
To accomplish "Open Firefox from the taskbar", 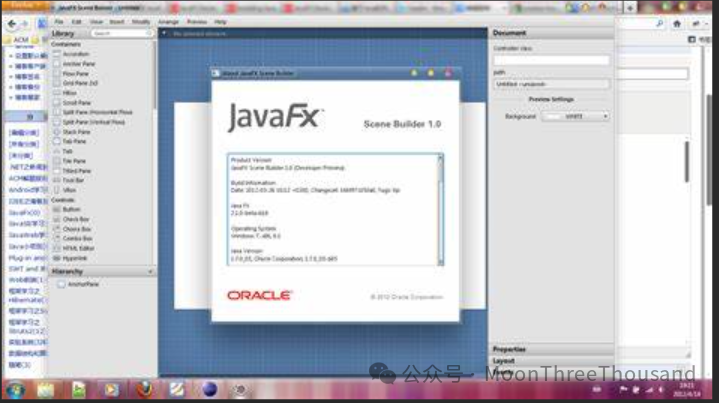I will pos(145,388).
